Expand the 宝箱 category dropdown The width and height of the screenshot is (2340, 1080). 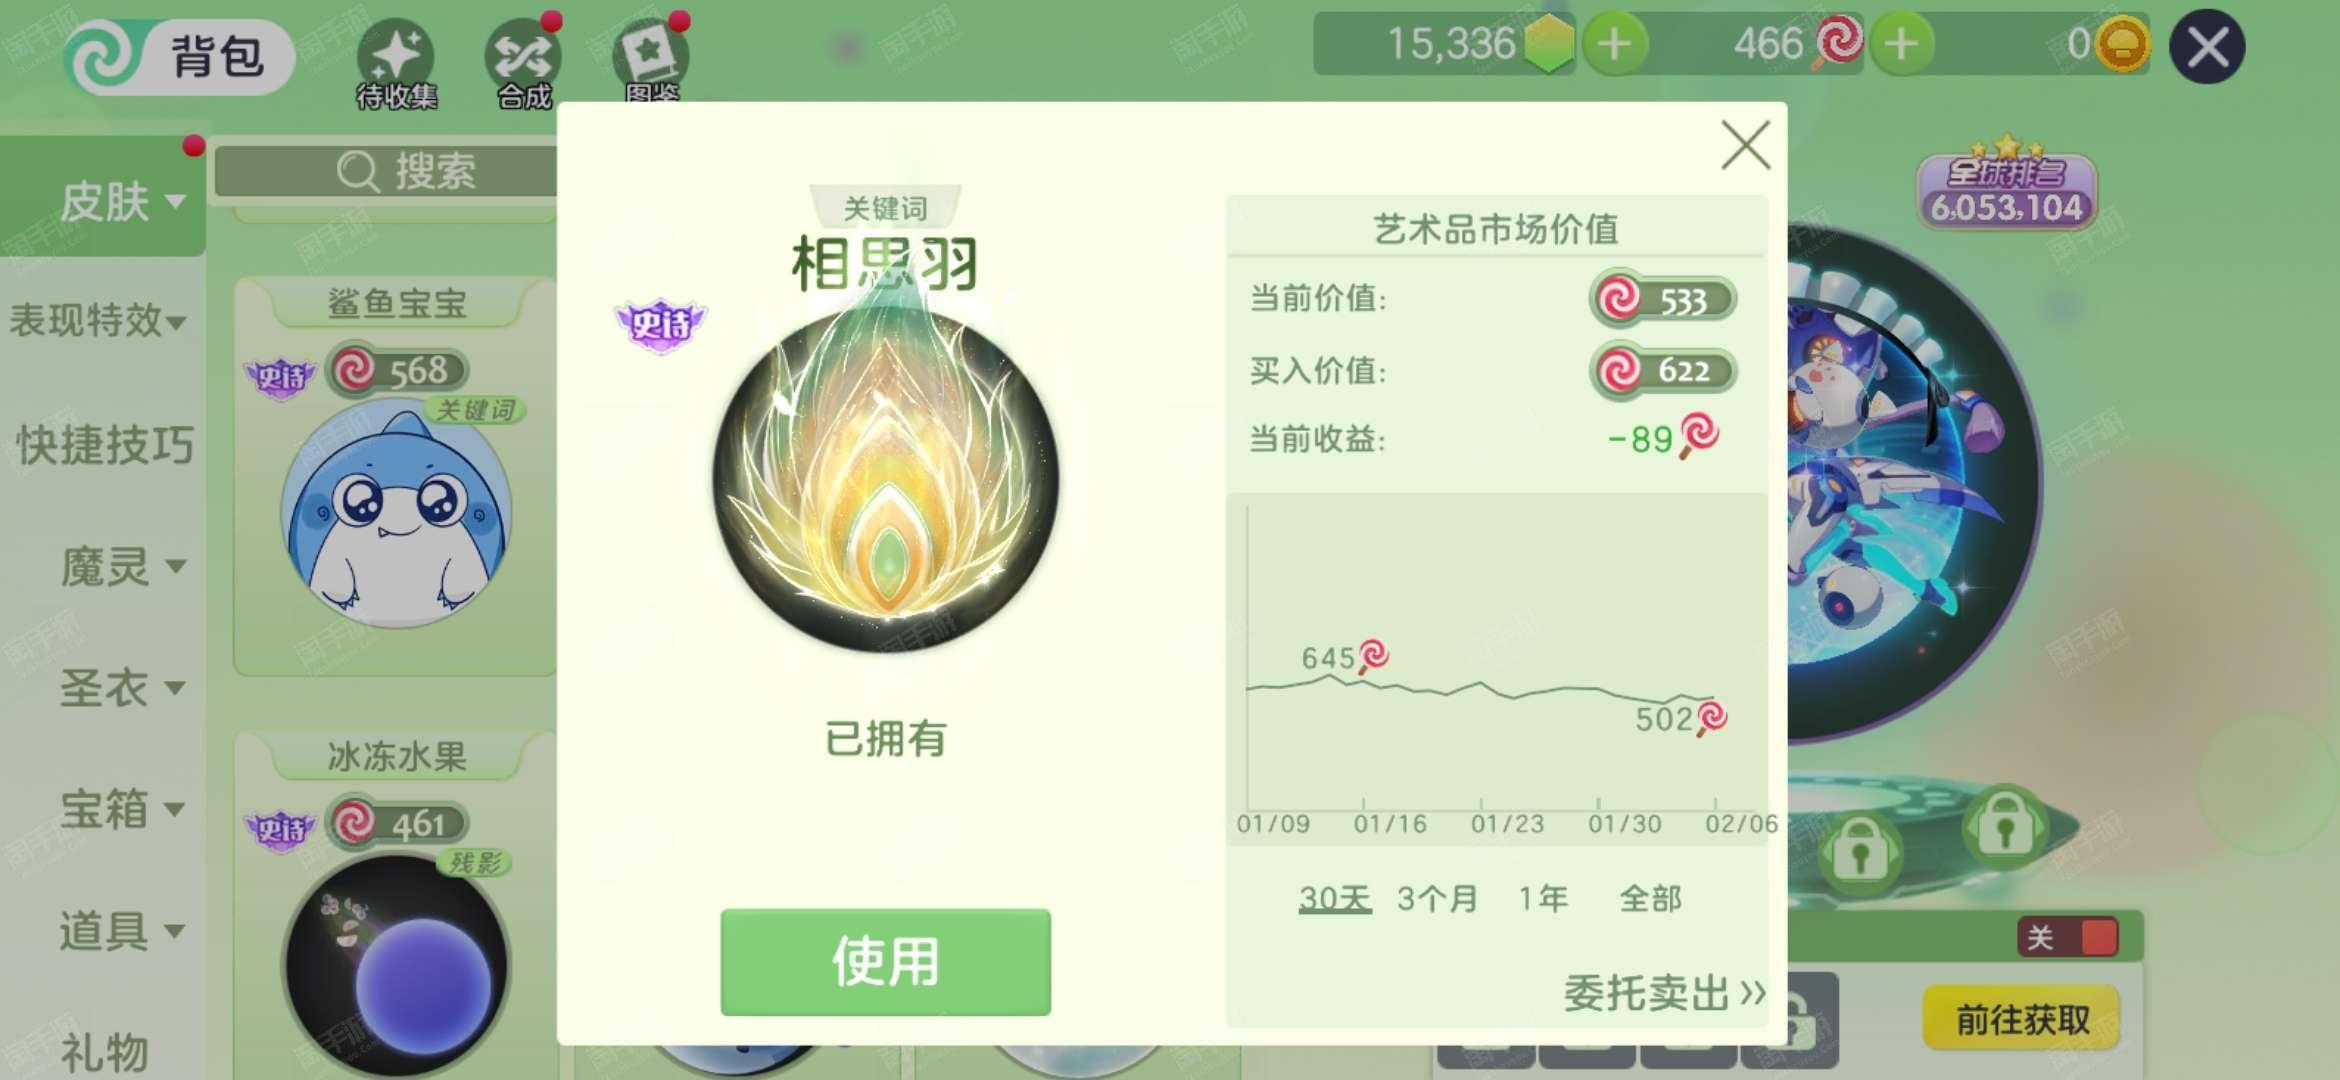(122, 809)
